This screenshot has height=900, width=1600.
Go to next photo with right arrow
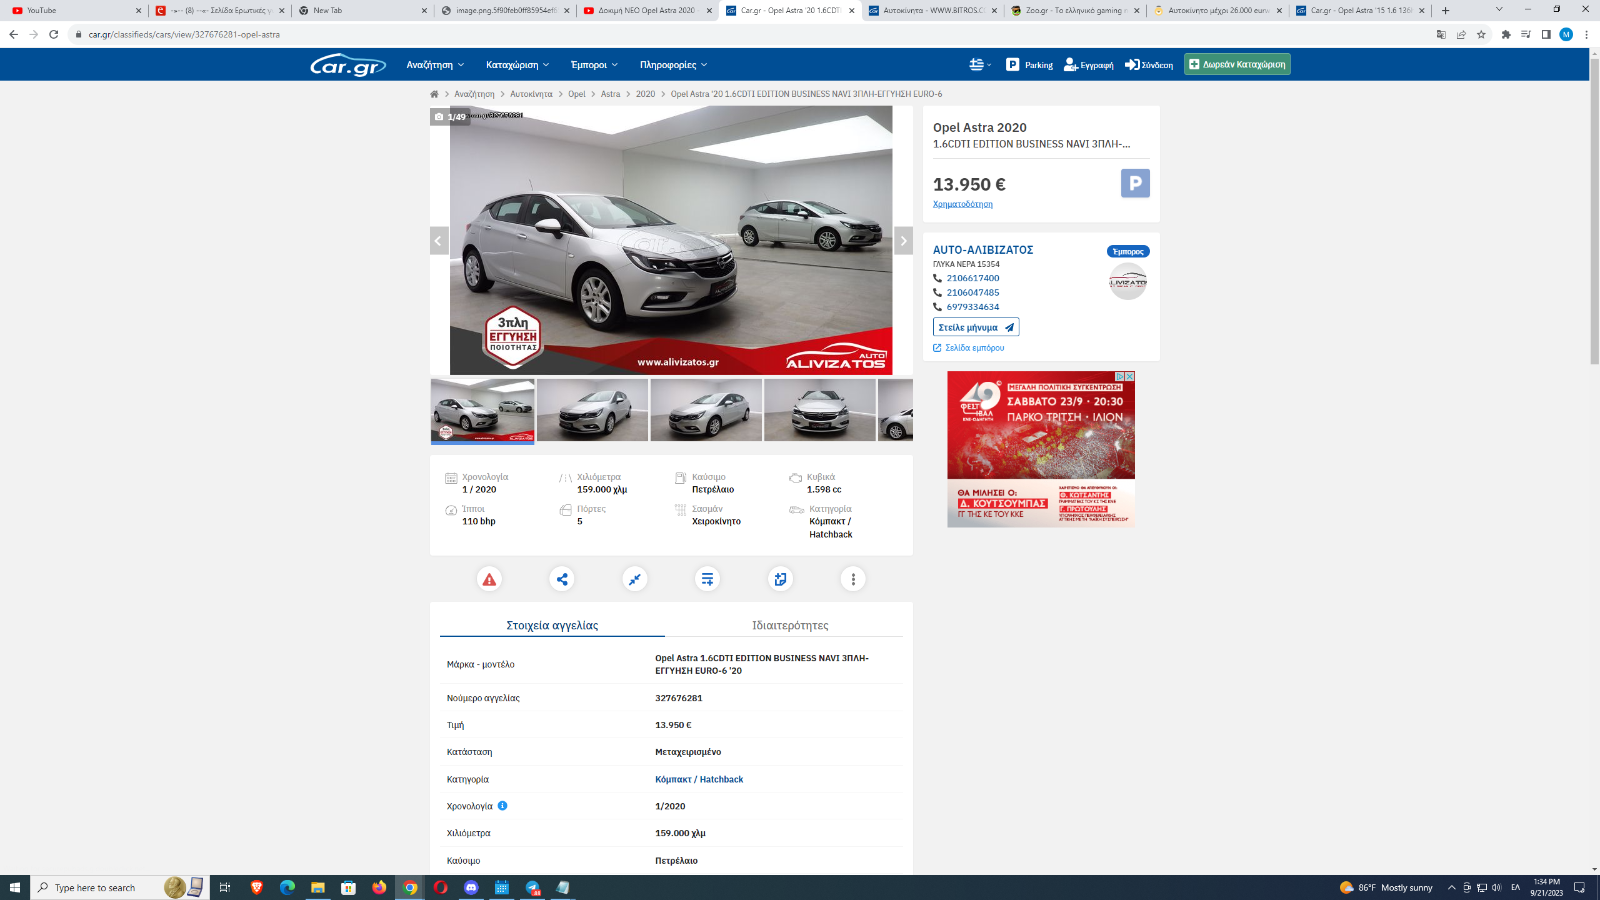coord(903,241)
